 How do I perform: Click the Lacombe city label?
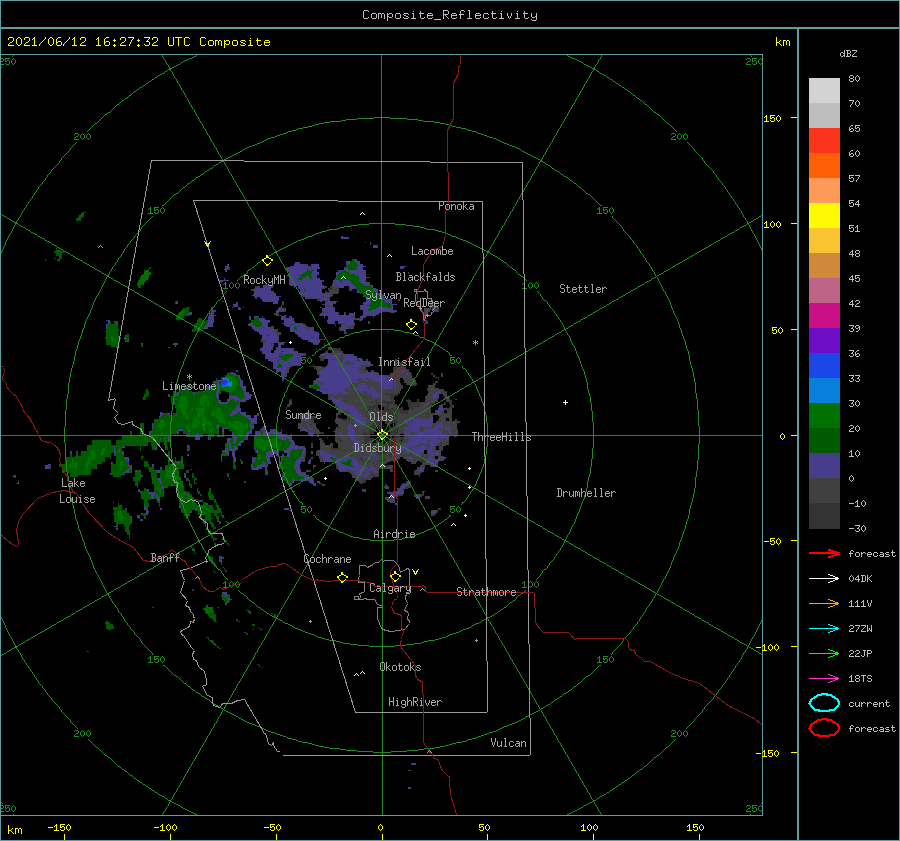tap(432, 251)
